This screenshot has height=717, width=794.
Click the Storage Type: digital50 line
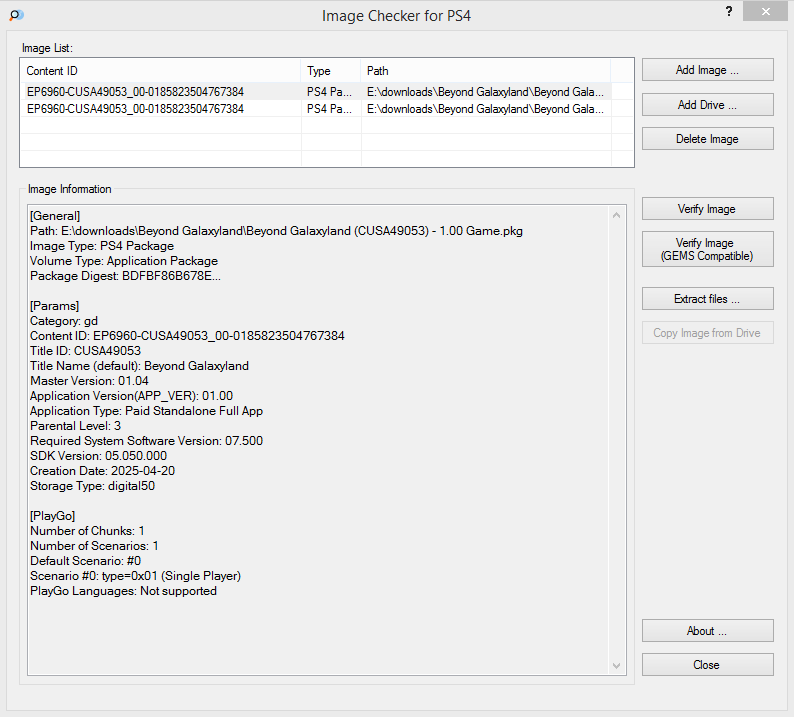(92, 486)
